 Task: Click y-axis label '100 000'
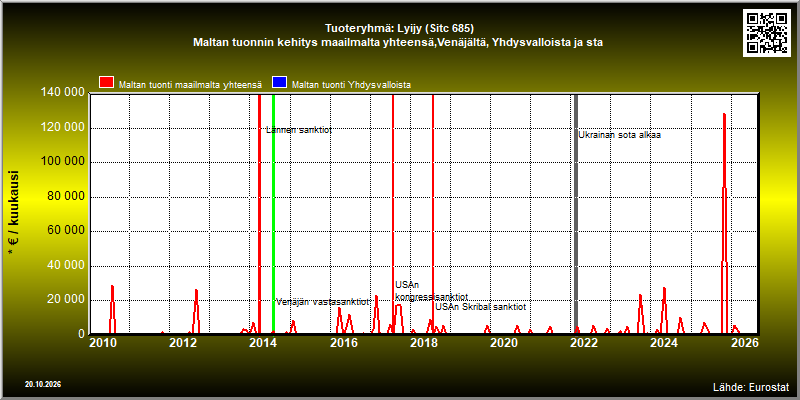pos(62,162)
